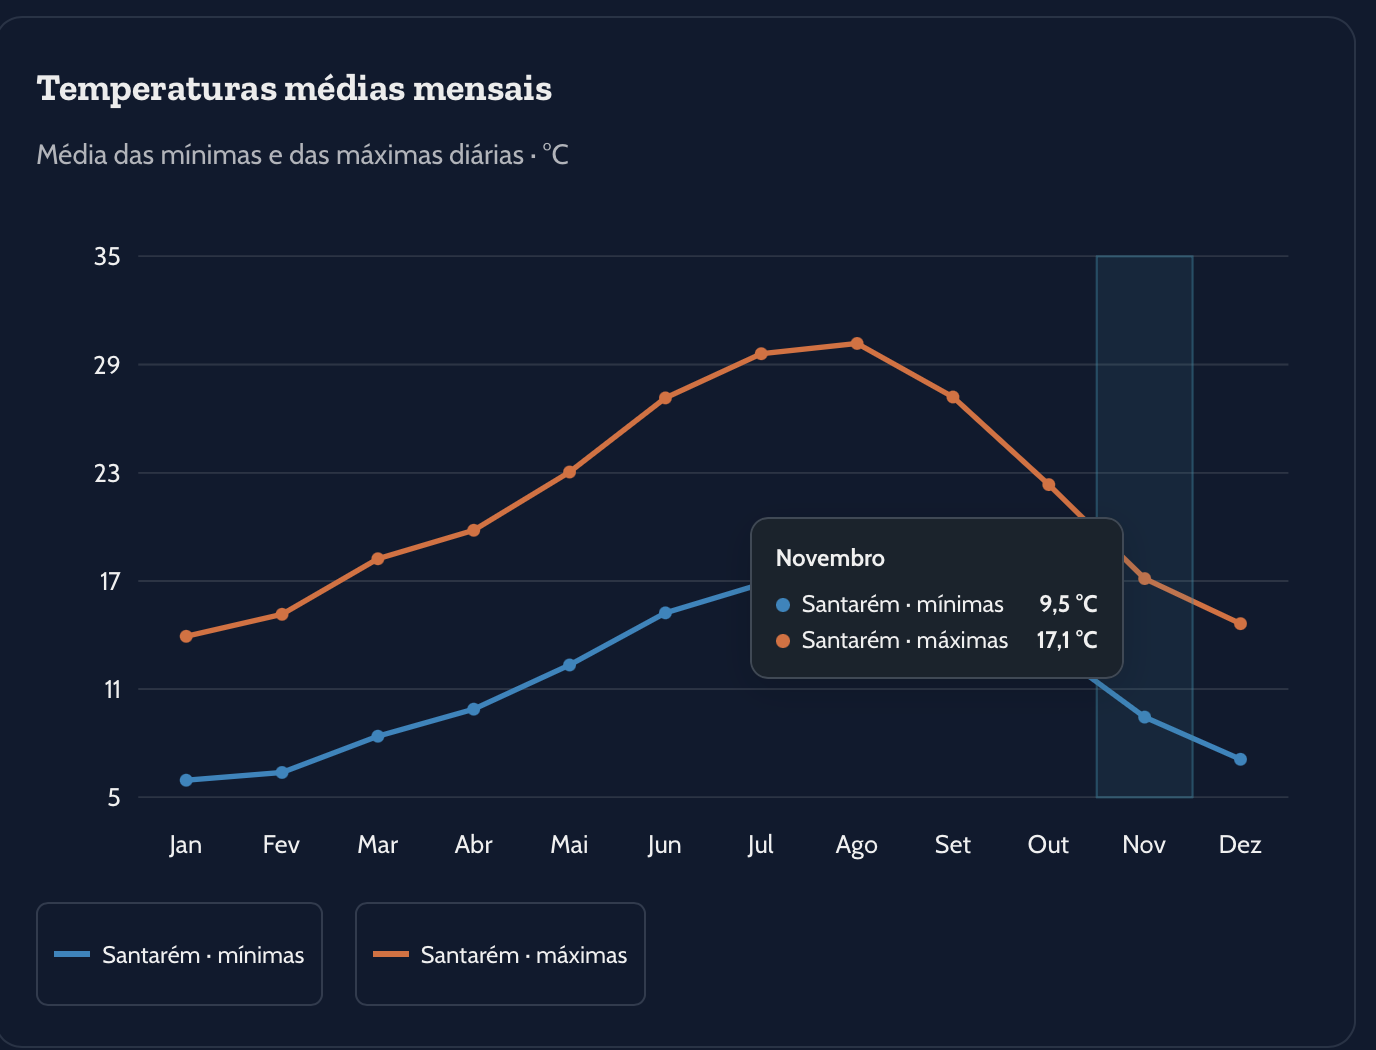This screenshot has width=1376, height=1050.
Task: Select the orange máximas point for August
Action: [857, 343]
